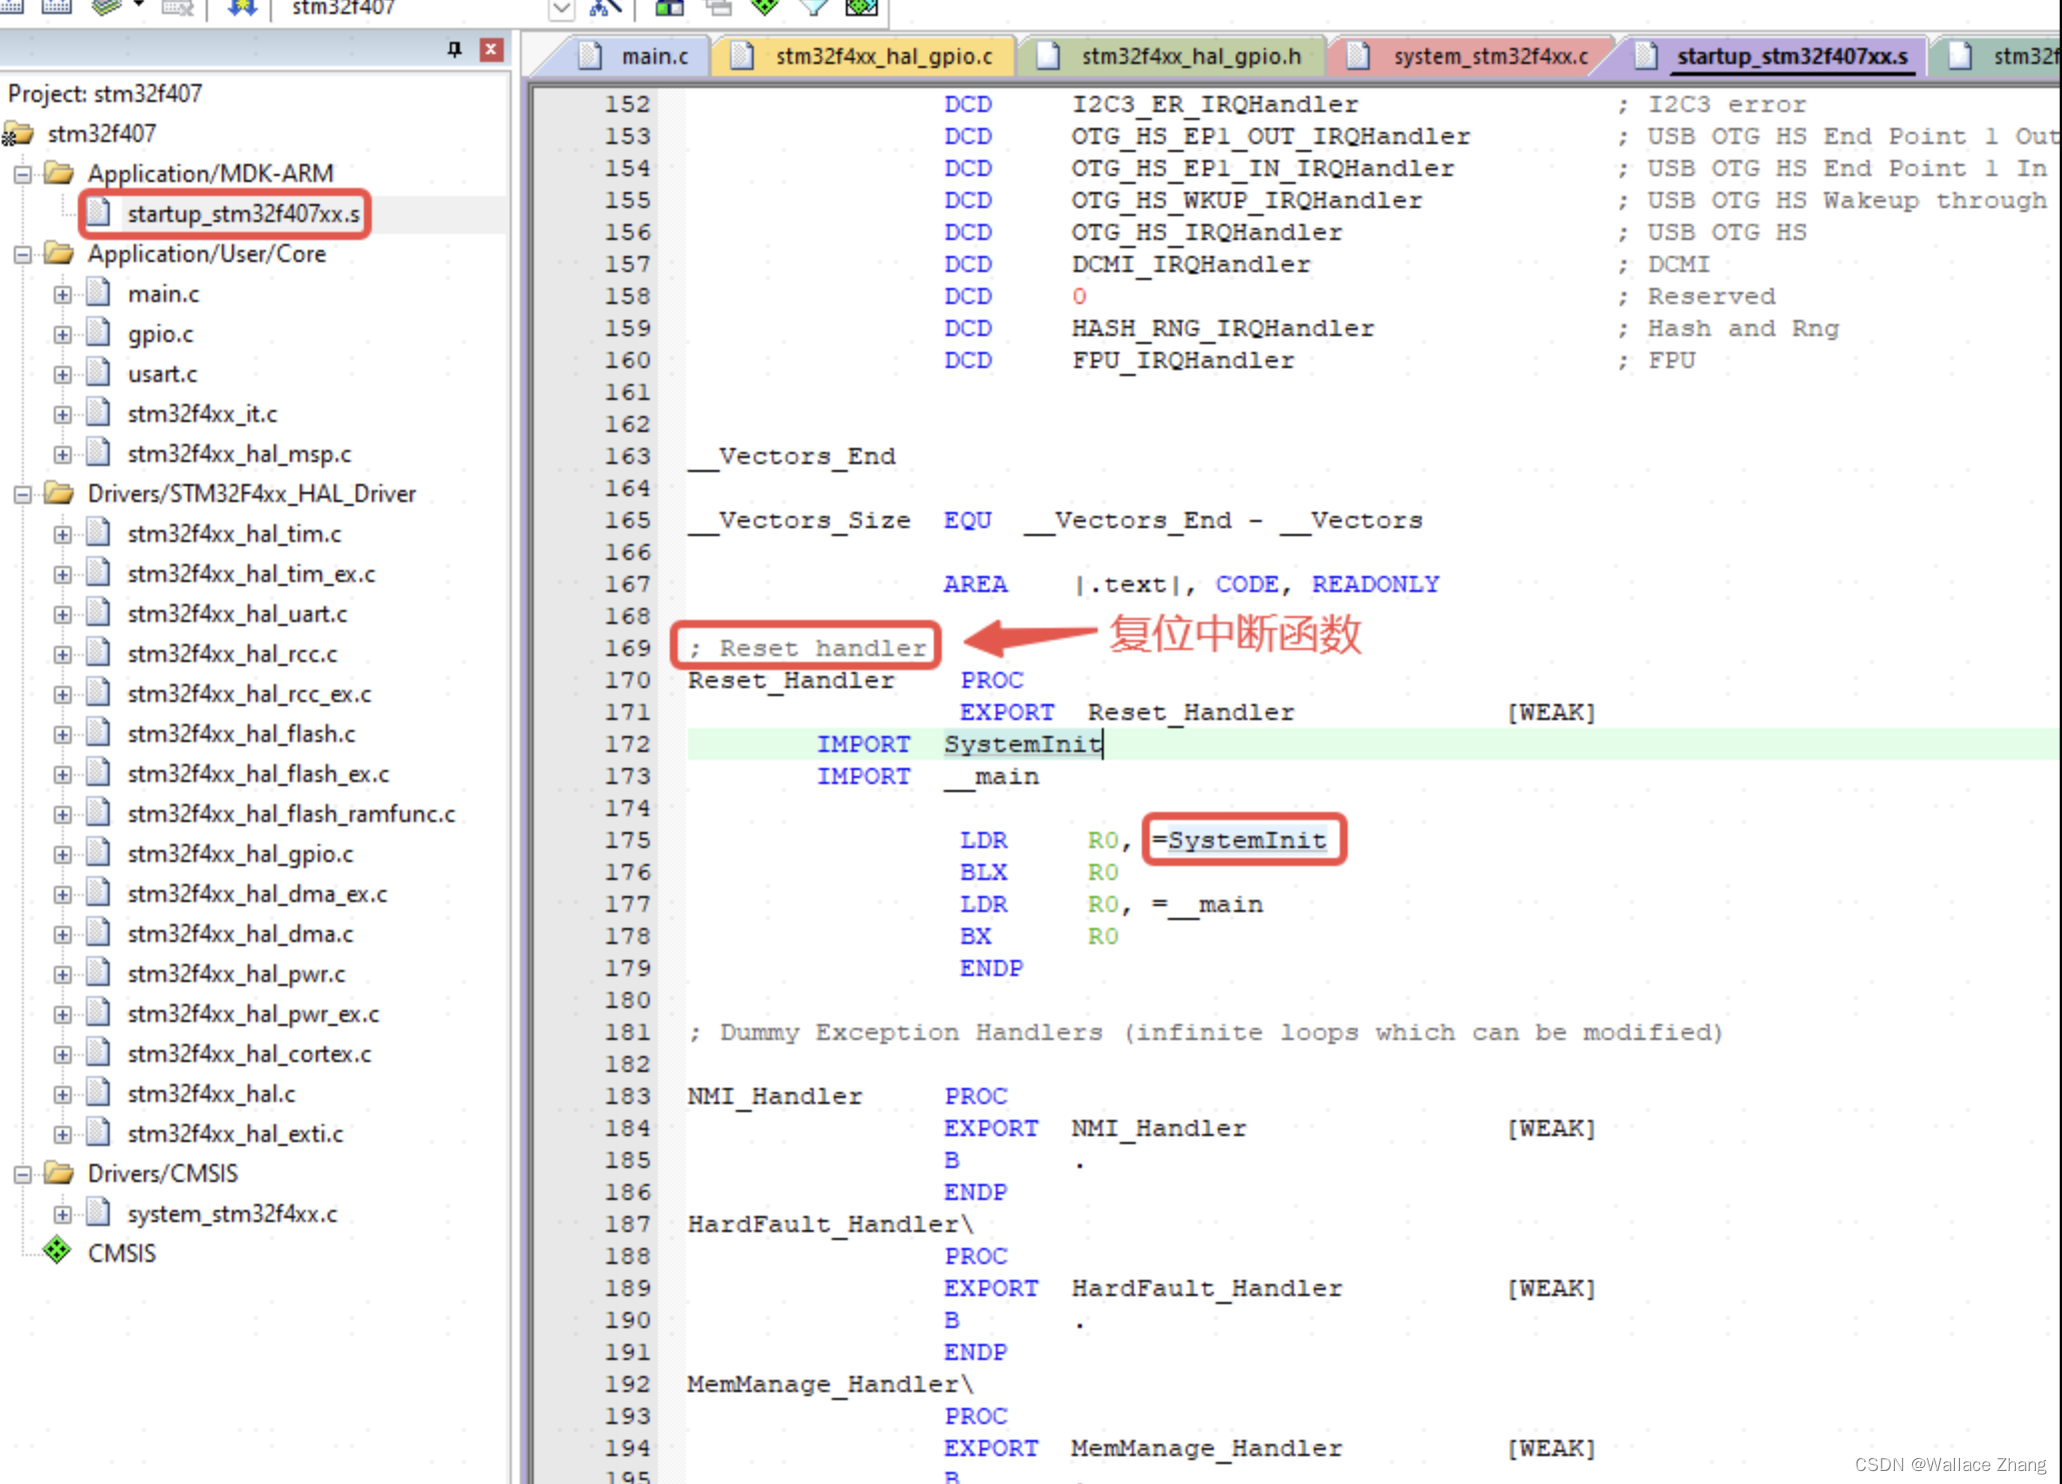
Task: Toggle auto-hide pin on the Project panel
Action: click(x=457, y=49)
